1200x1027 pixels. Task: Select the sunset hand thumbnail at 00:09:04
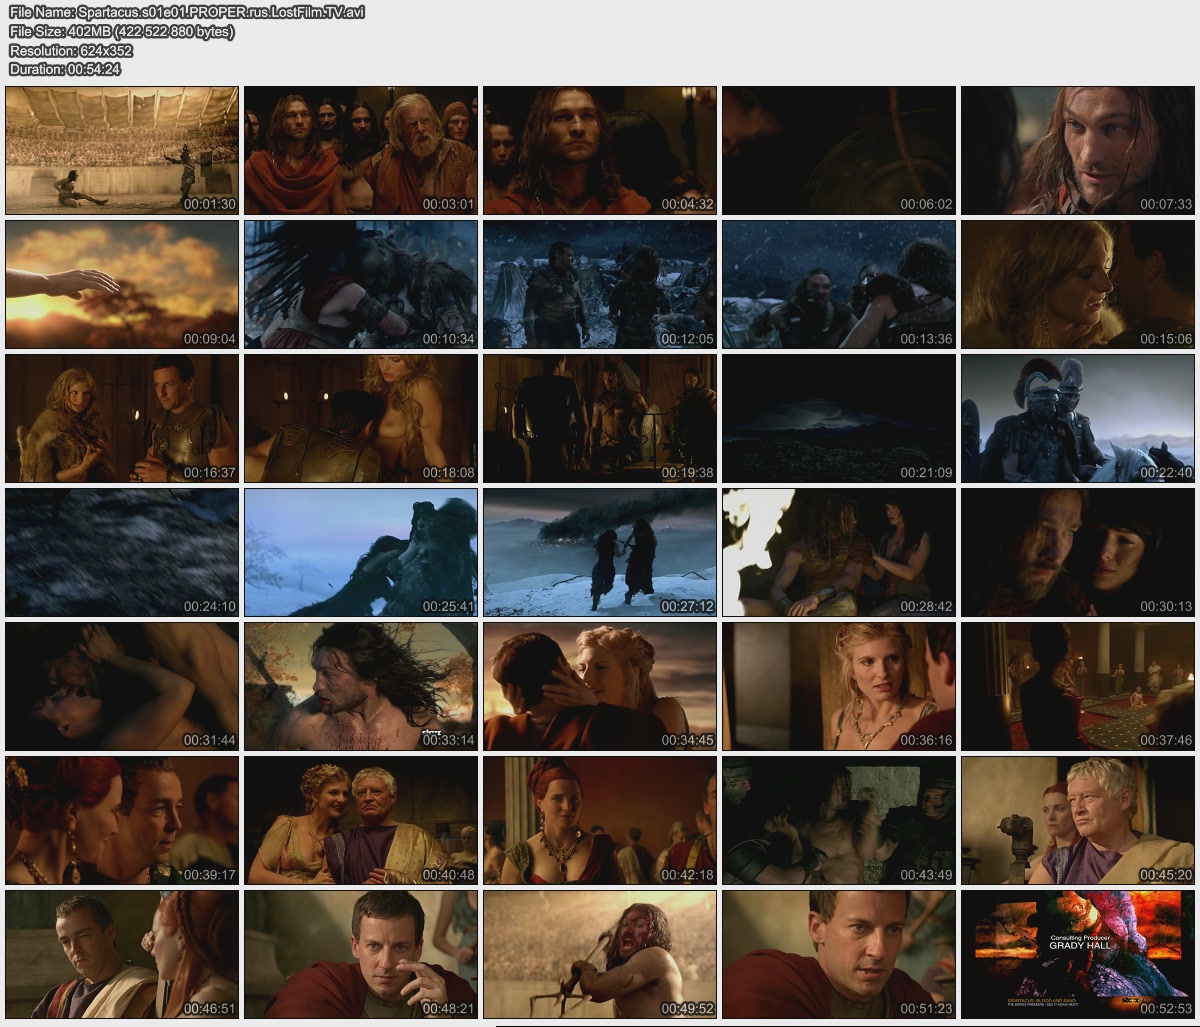click(x=122, y=284)
